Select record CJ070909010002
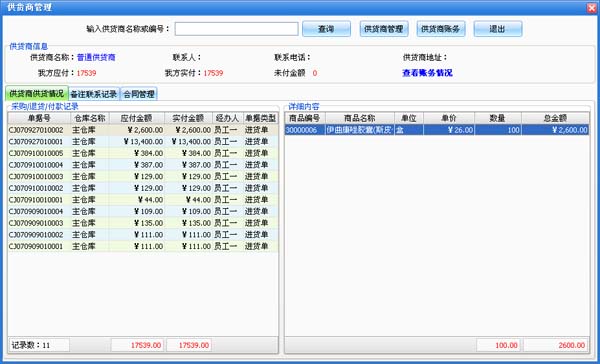 pos(143,235)
